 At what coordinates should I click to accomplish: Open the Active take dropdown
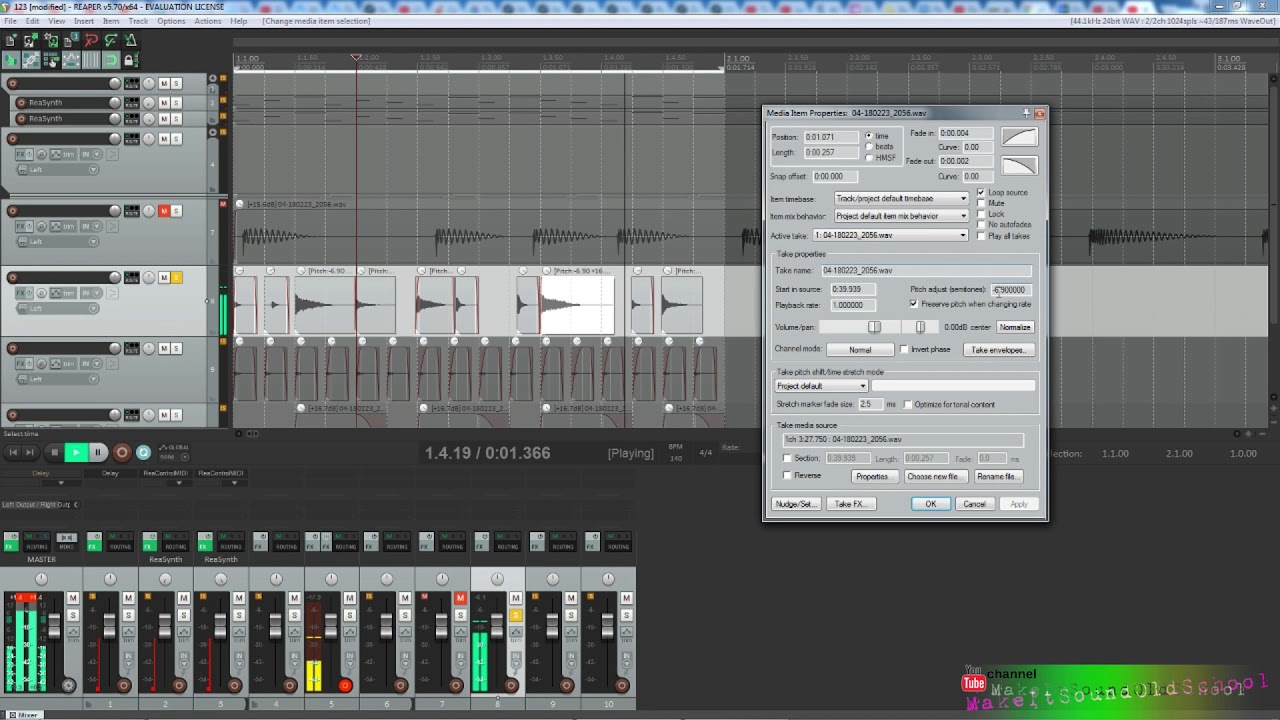click(x=891, y=235)
